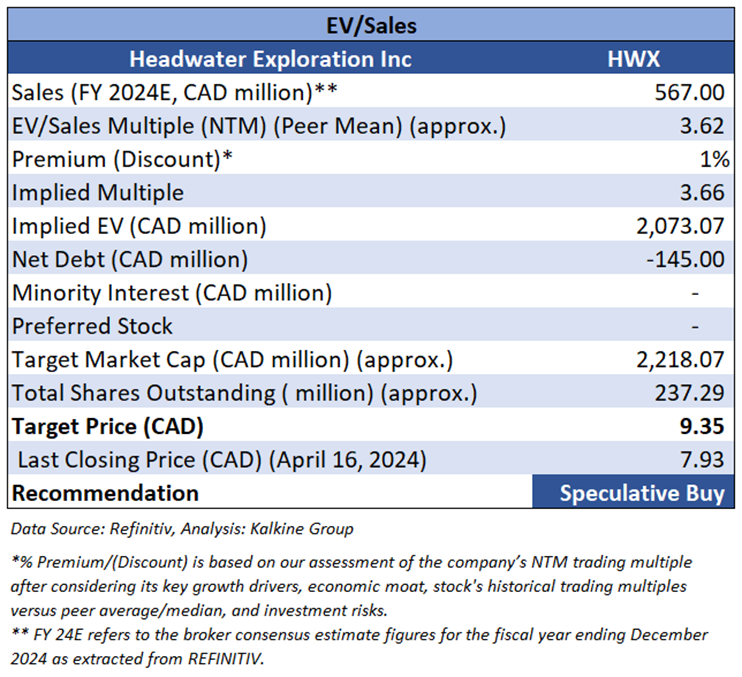The height and width of the screenshot is (677, 742).
Task: Select the Headwater Exploration Inc header
Action: [271, 59]
